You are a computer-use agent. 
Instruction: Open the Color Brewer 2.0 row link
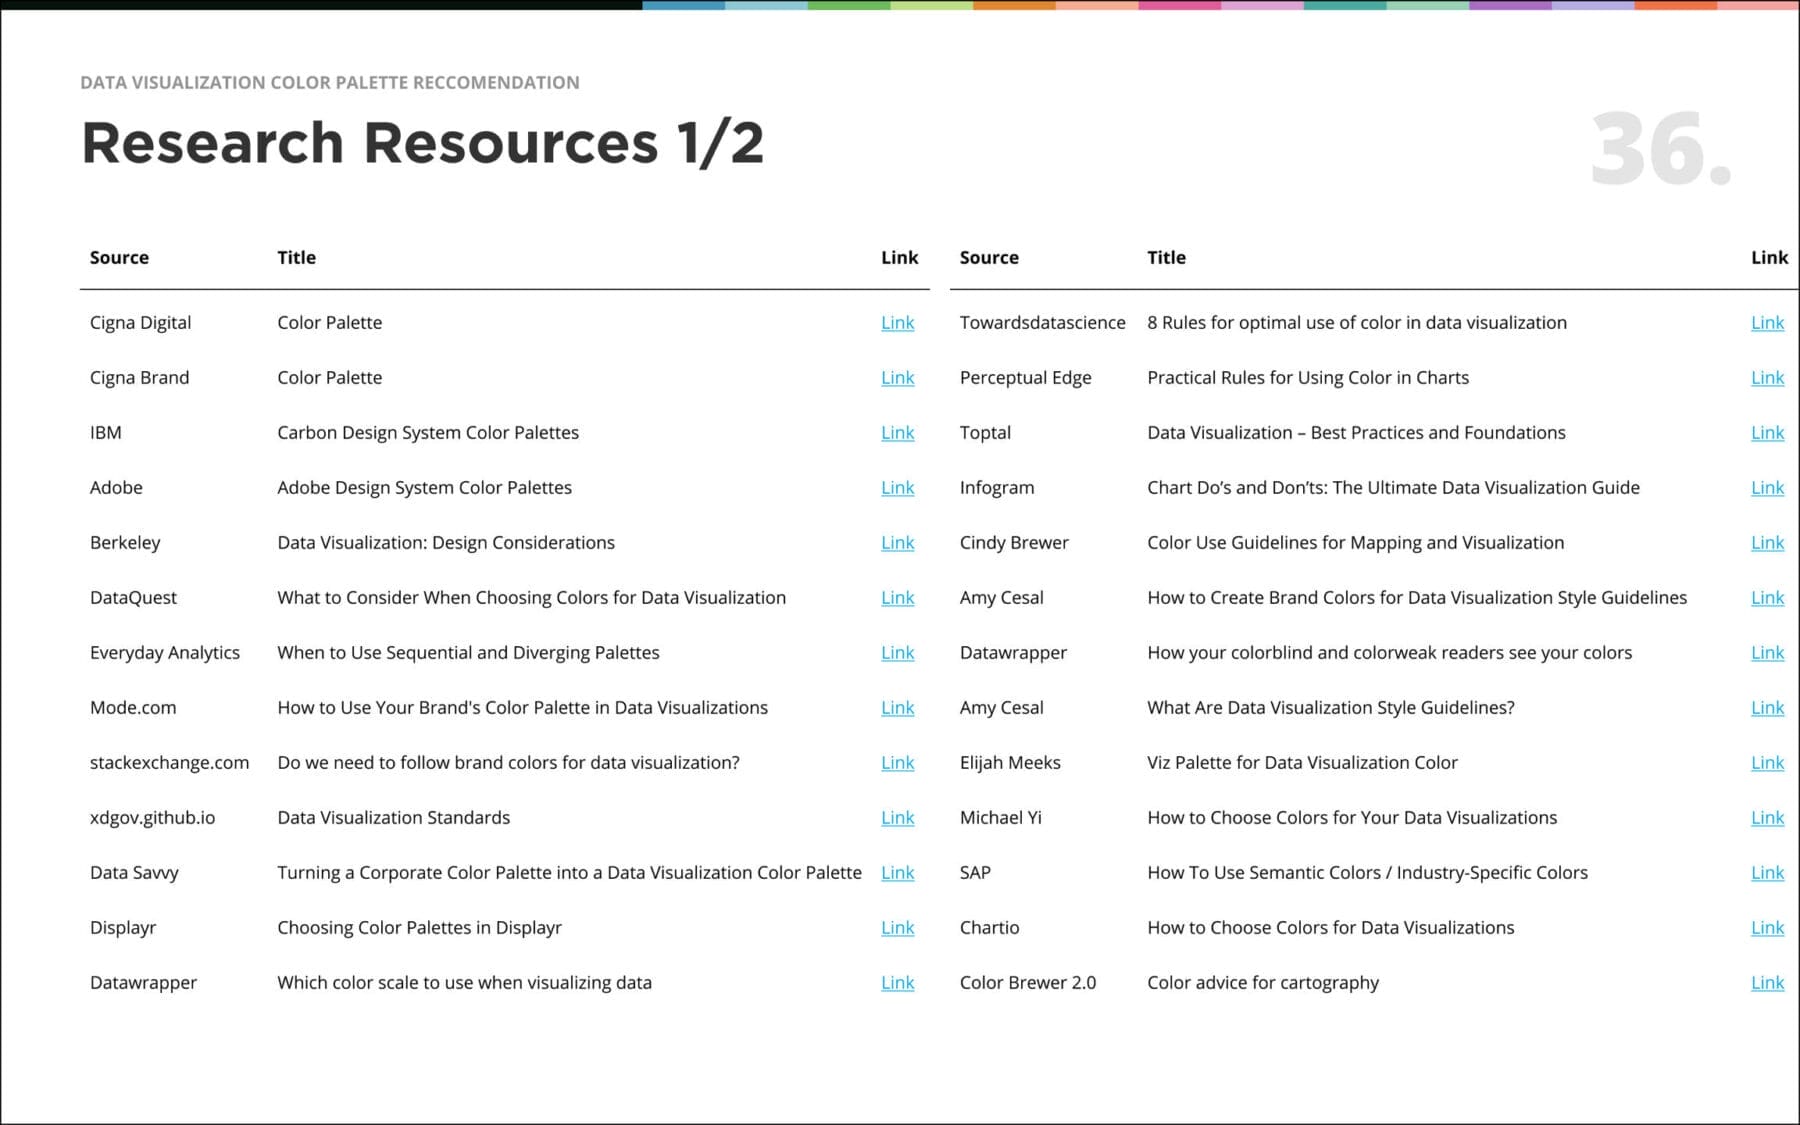click(1767, 983)
